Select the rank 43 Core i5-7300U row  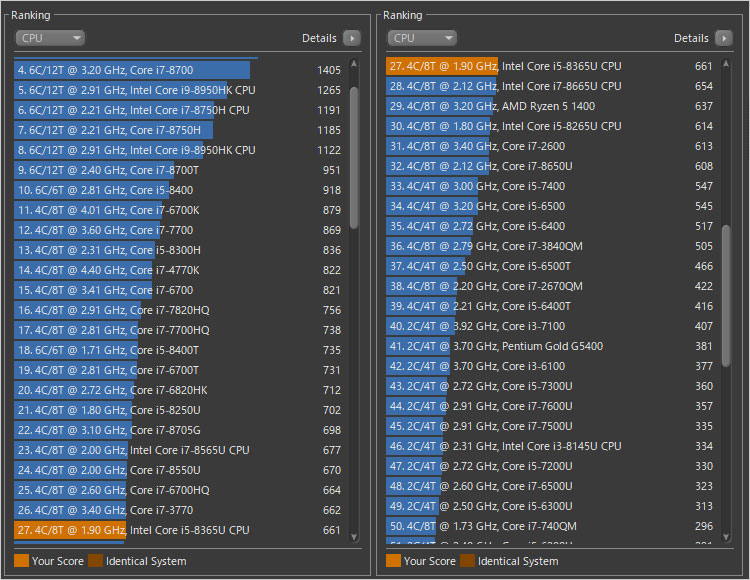(550, 386)
